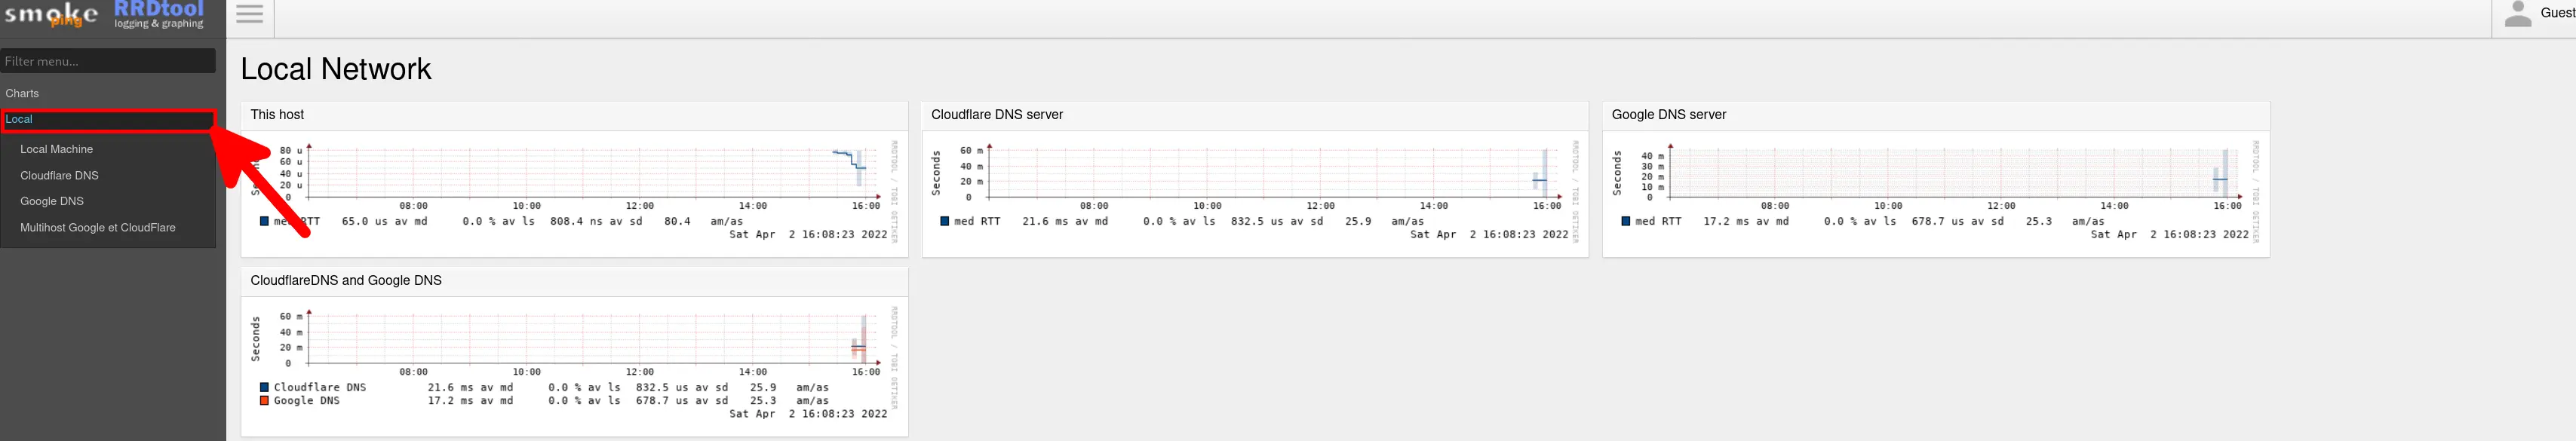
Task: Click blue med RTT swatch in Cloudflare graph
Action: (x=945, y=221)
